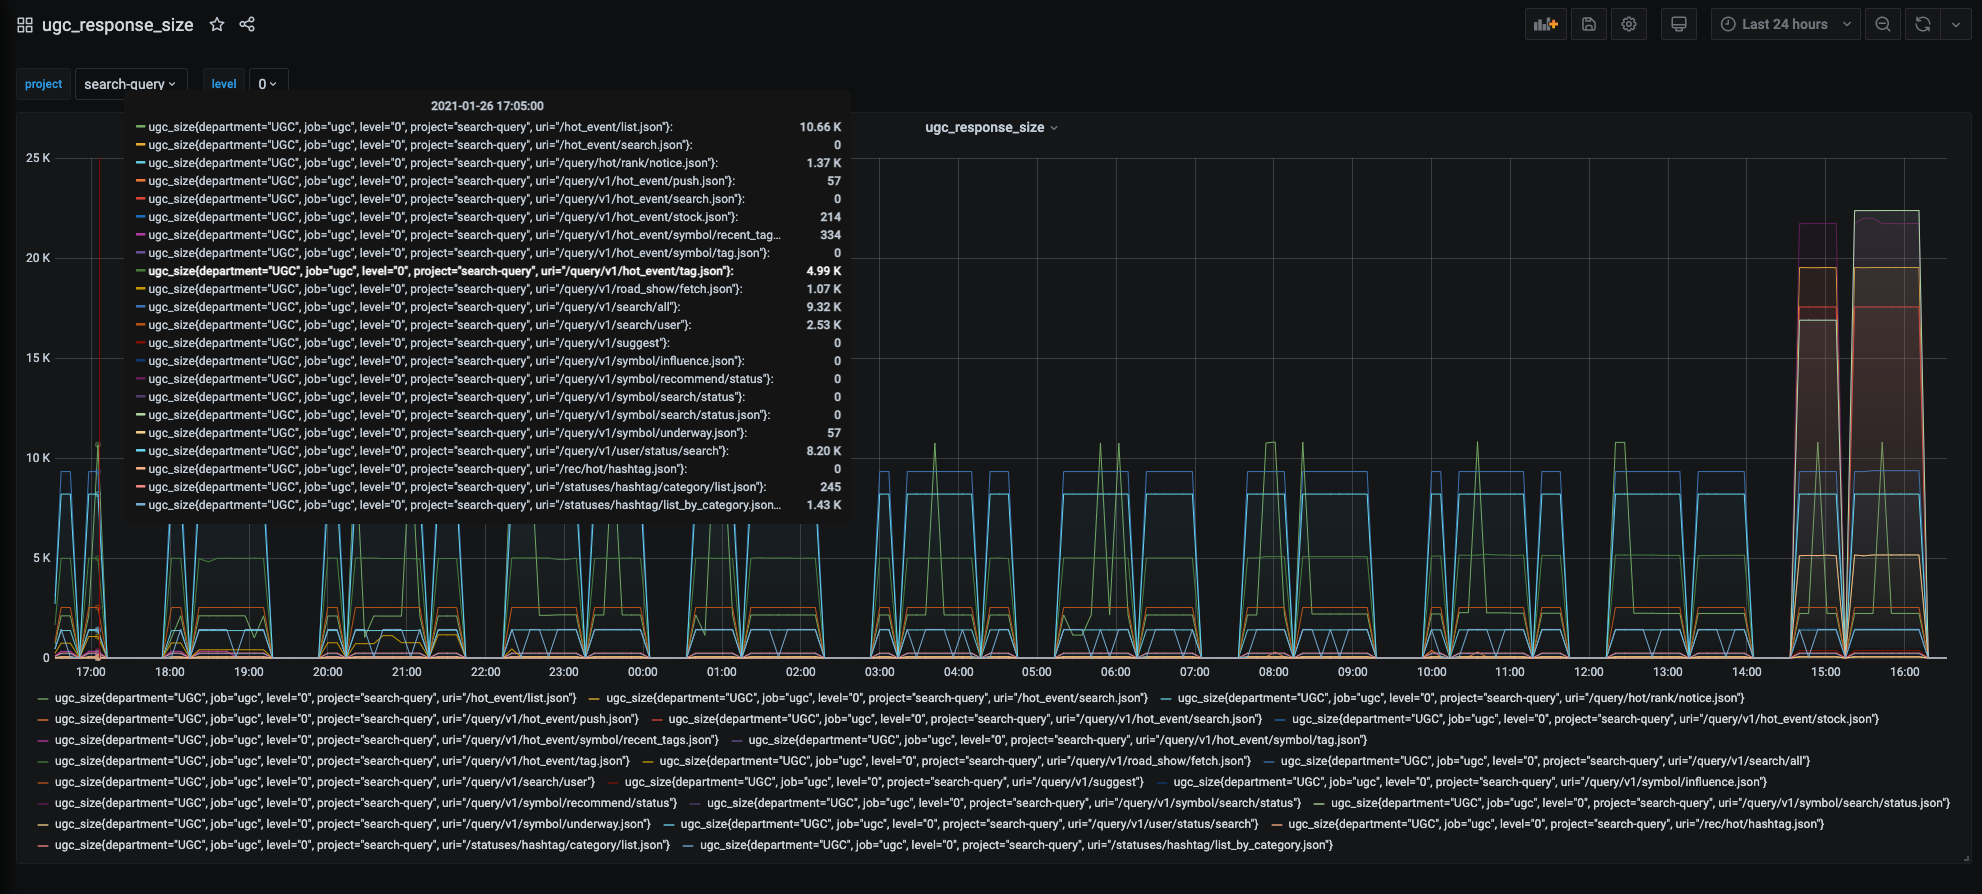The height and width of the screenshot is (894, 1982).
Task: Open the dashboards grid icon
Action: (x=25, y=25)
